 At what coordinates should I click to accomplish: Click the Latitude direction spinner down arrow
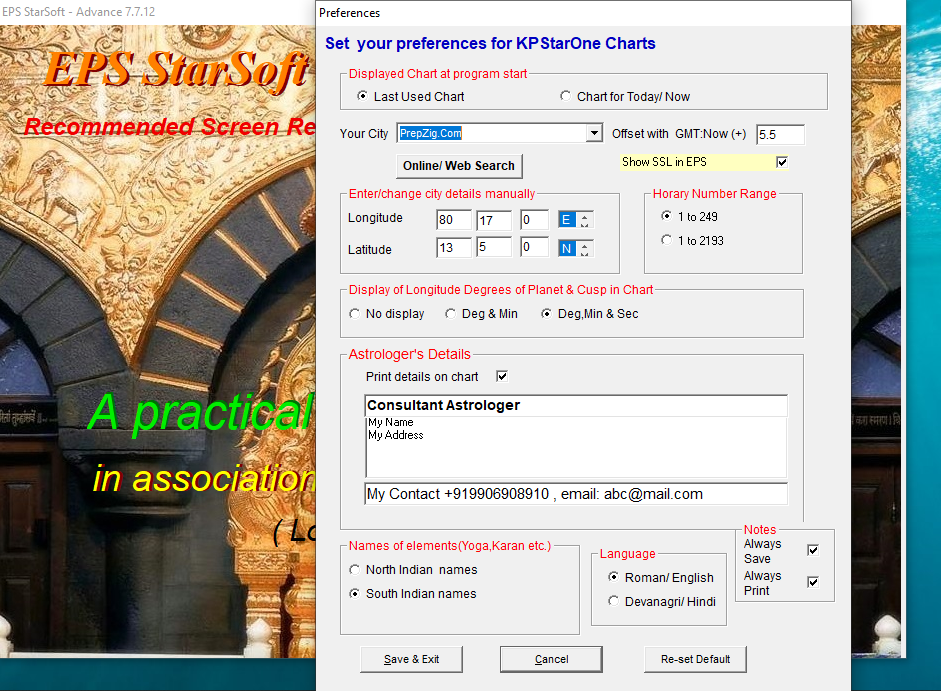(x=585, y=252)
